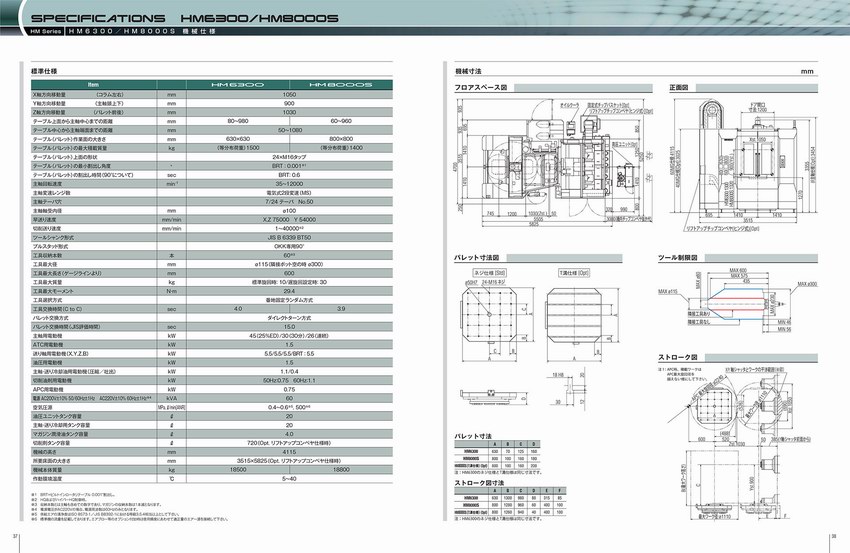Click the 標準仕様 section heading
The image size is (850, 553).
point(45,72)
